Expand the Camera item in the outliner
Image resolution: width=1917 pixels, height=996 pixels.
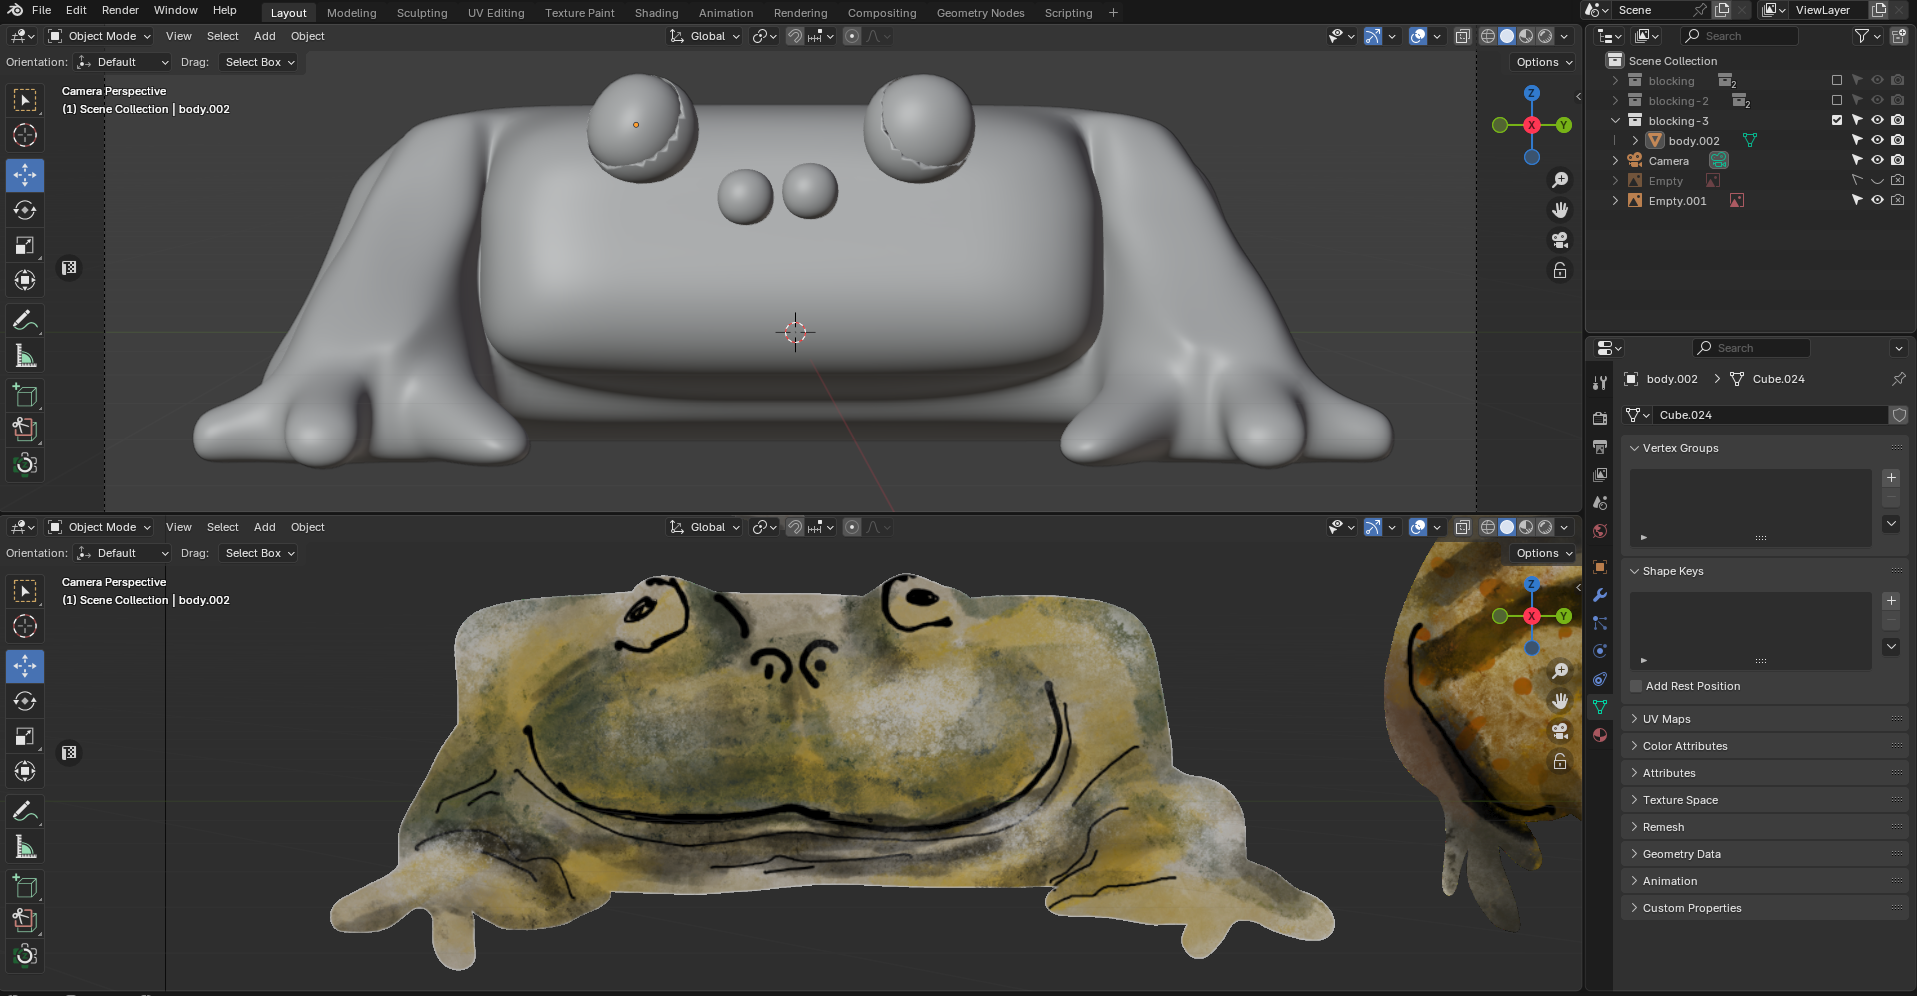(x=1615, y=160)
